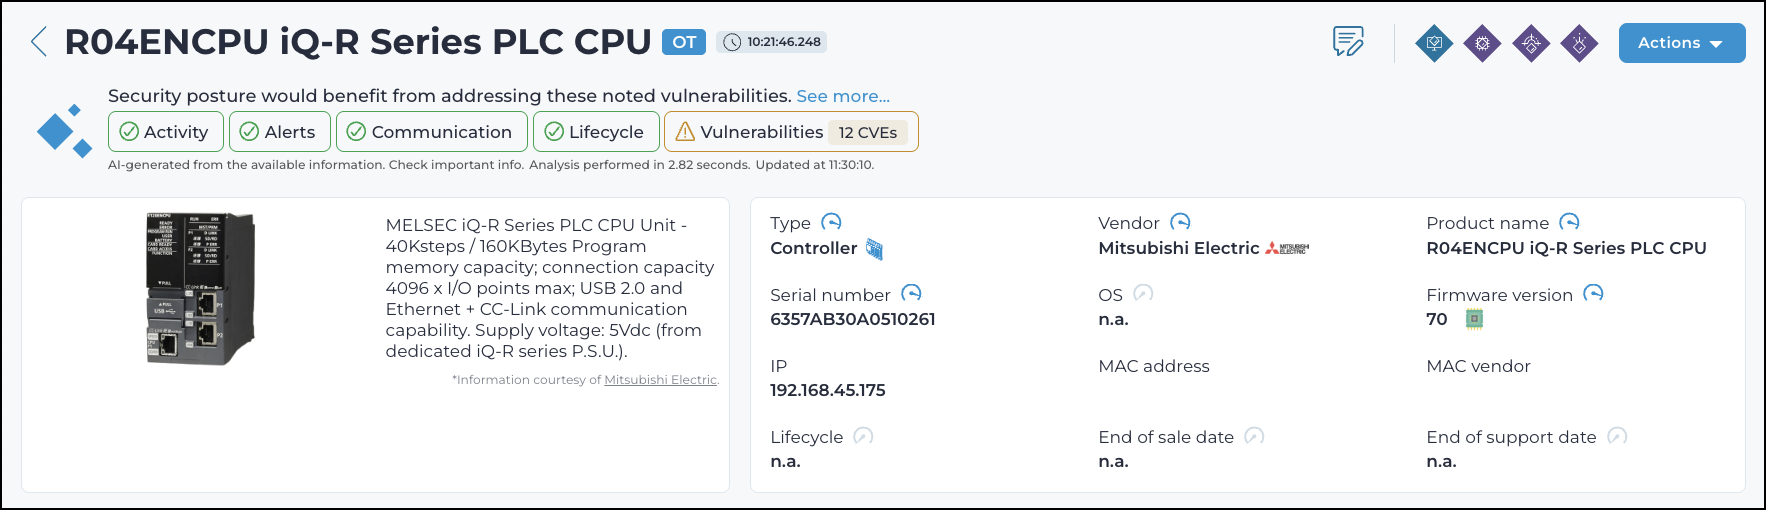Click the icon next to Firmware version label
The height and width of the screenshot is (510, 1766).
tap(1593, 293)
